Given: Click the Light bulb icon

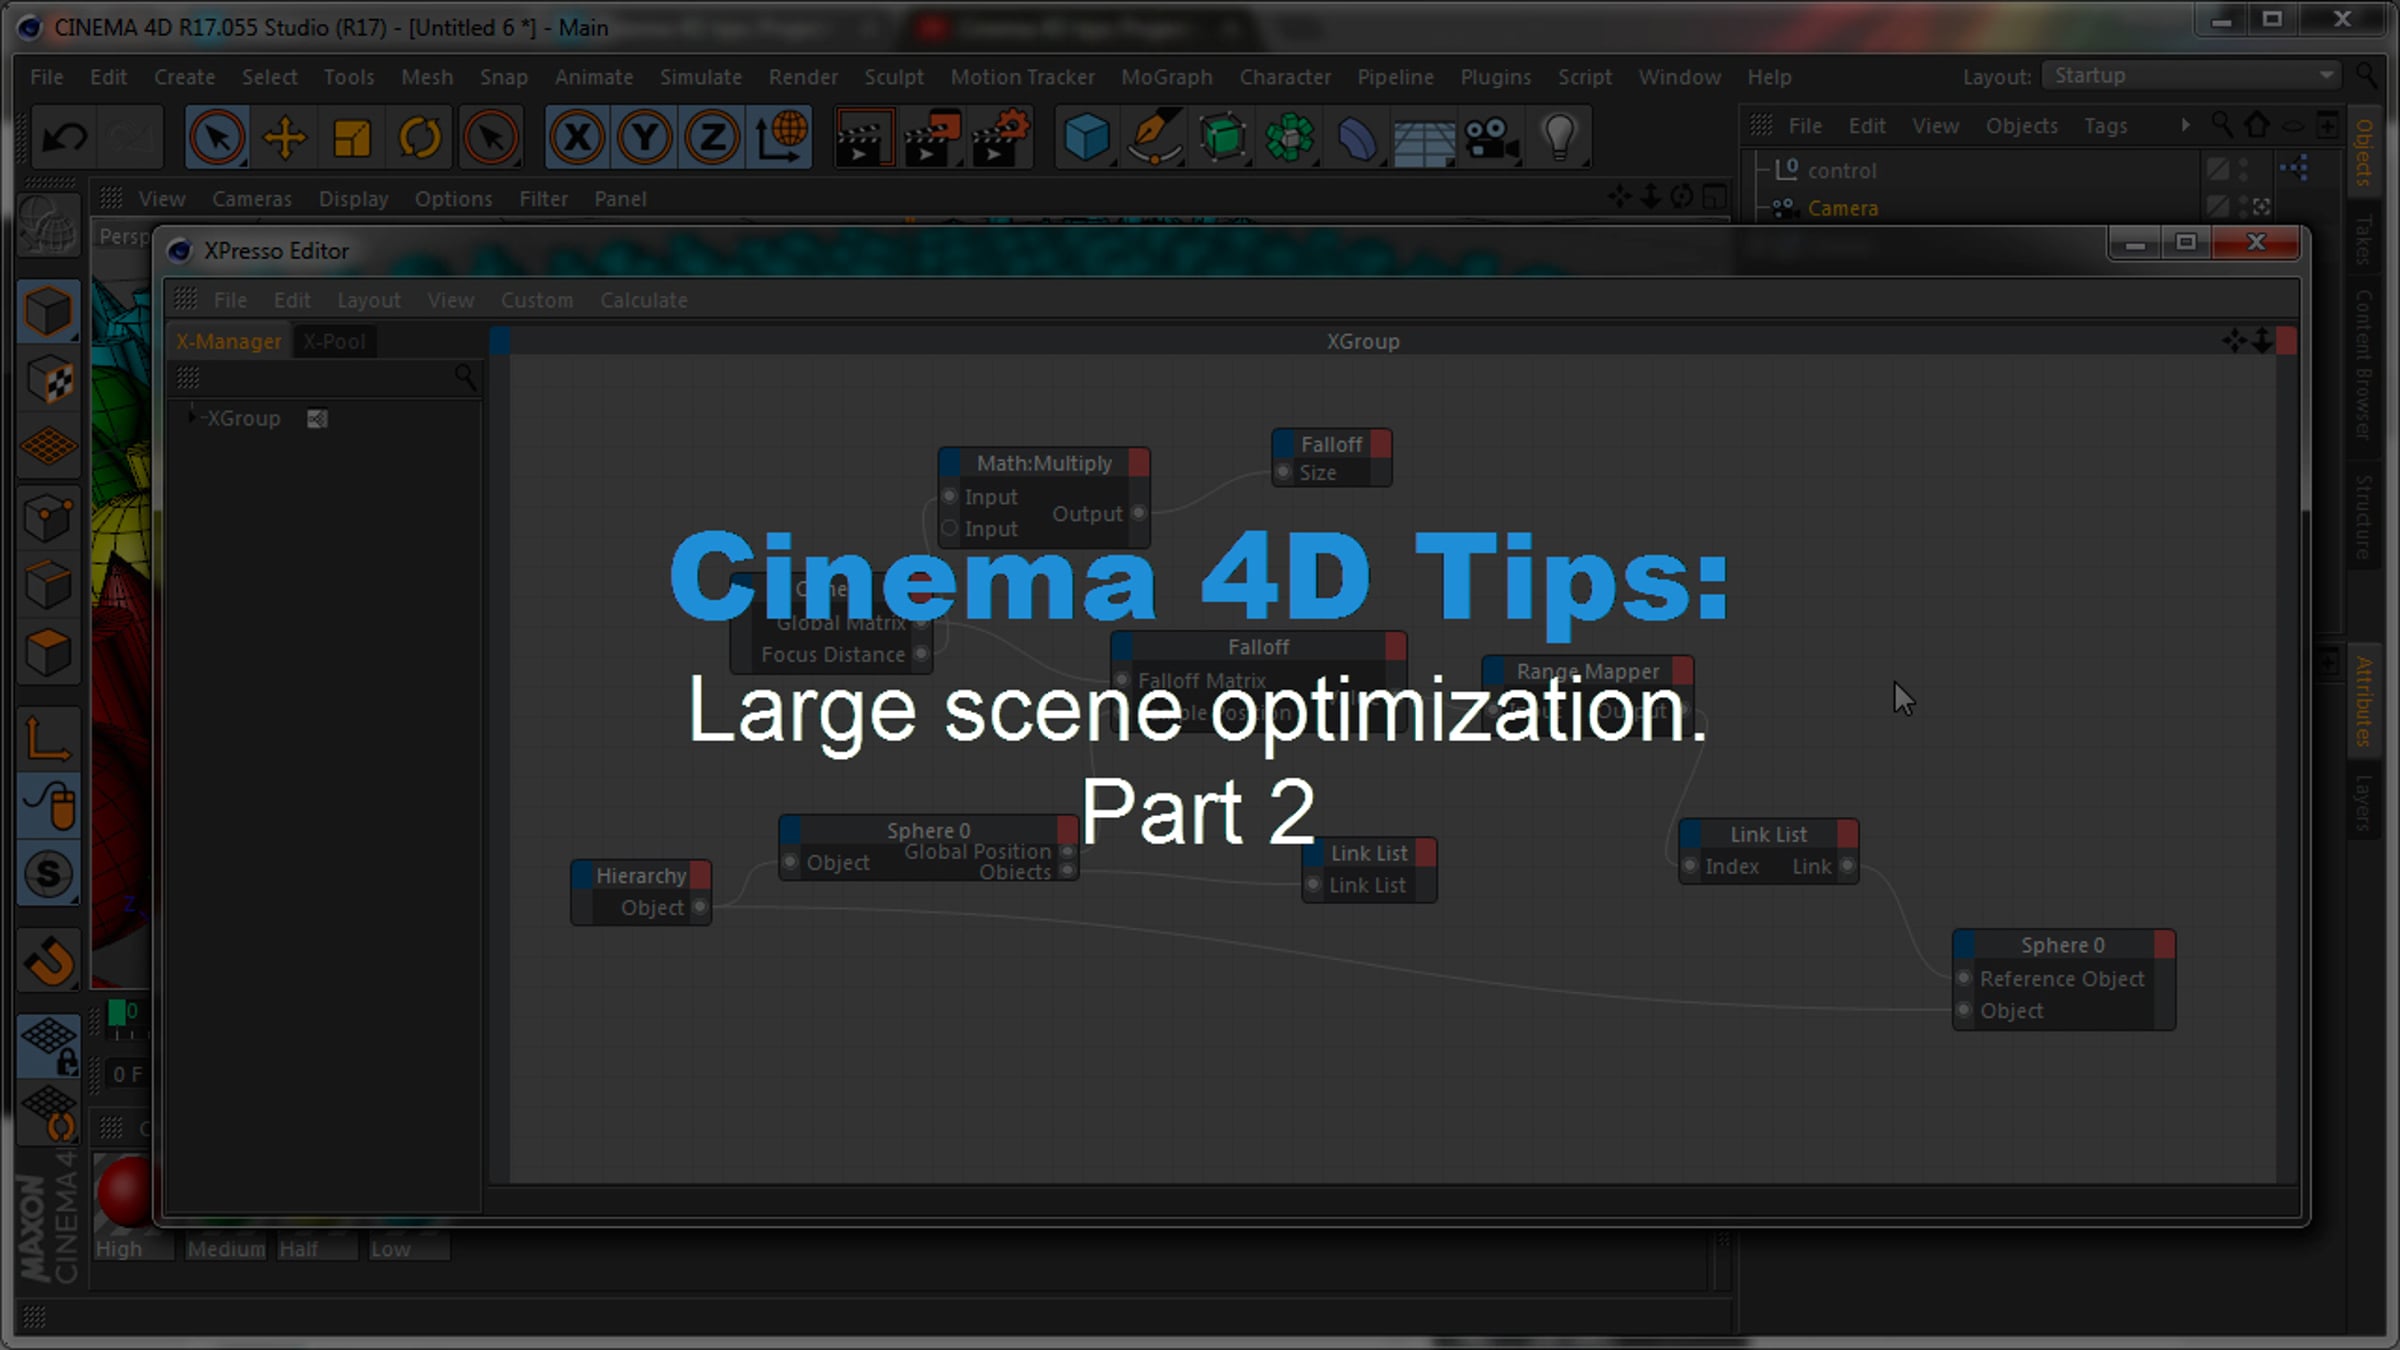Looking at the screenshot, I should pos(1559,137).
